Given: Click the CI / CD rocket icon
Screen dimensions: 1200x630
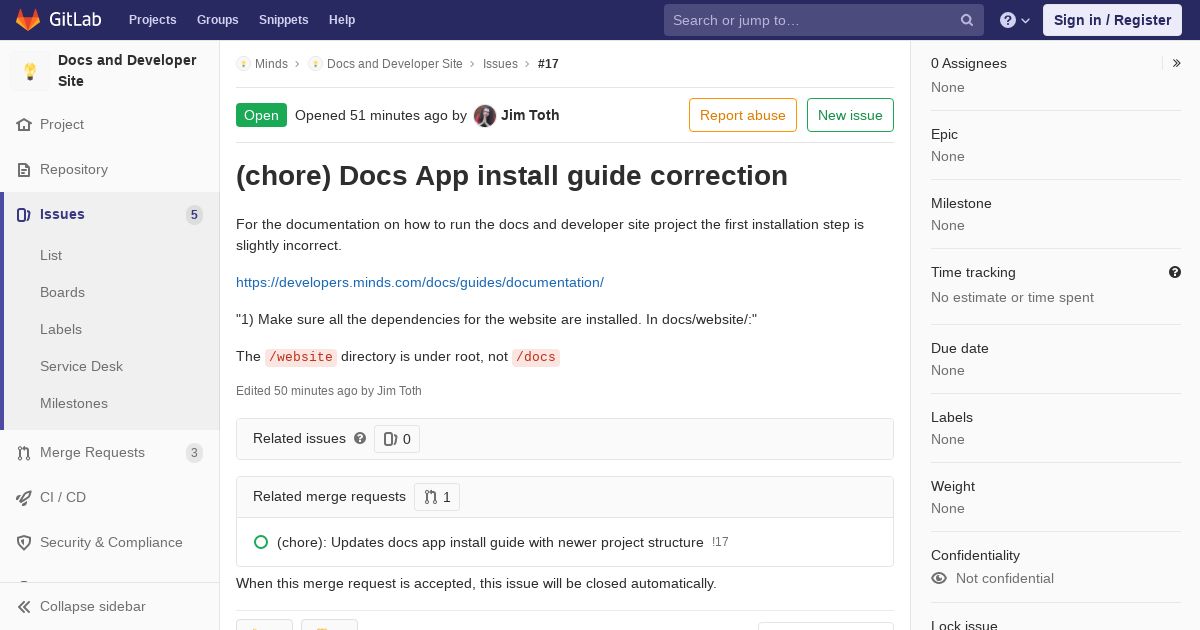Looking at the screenshot, I should click(24, 498).
